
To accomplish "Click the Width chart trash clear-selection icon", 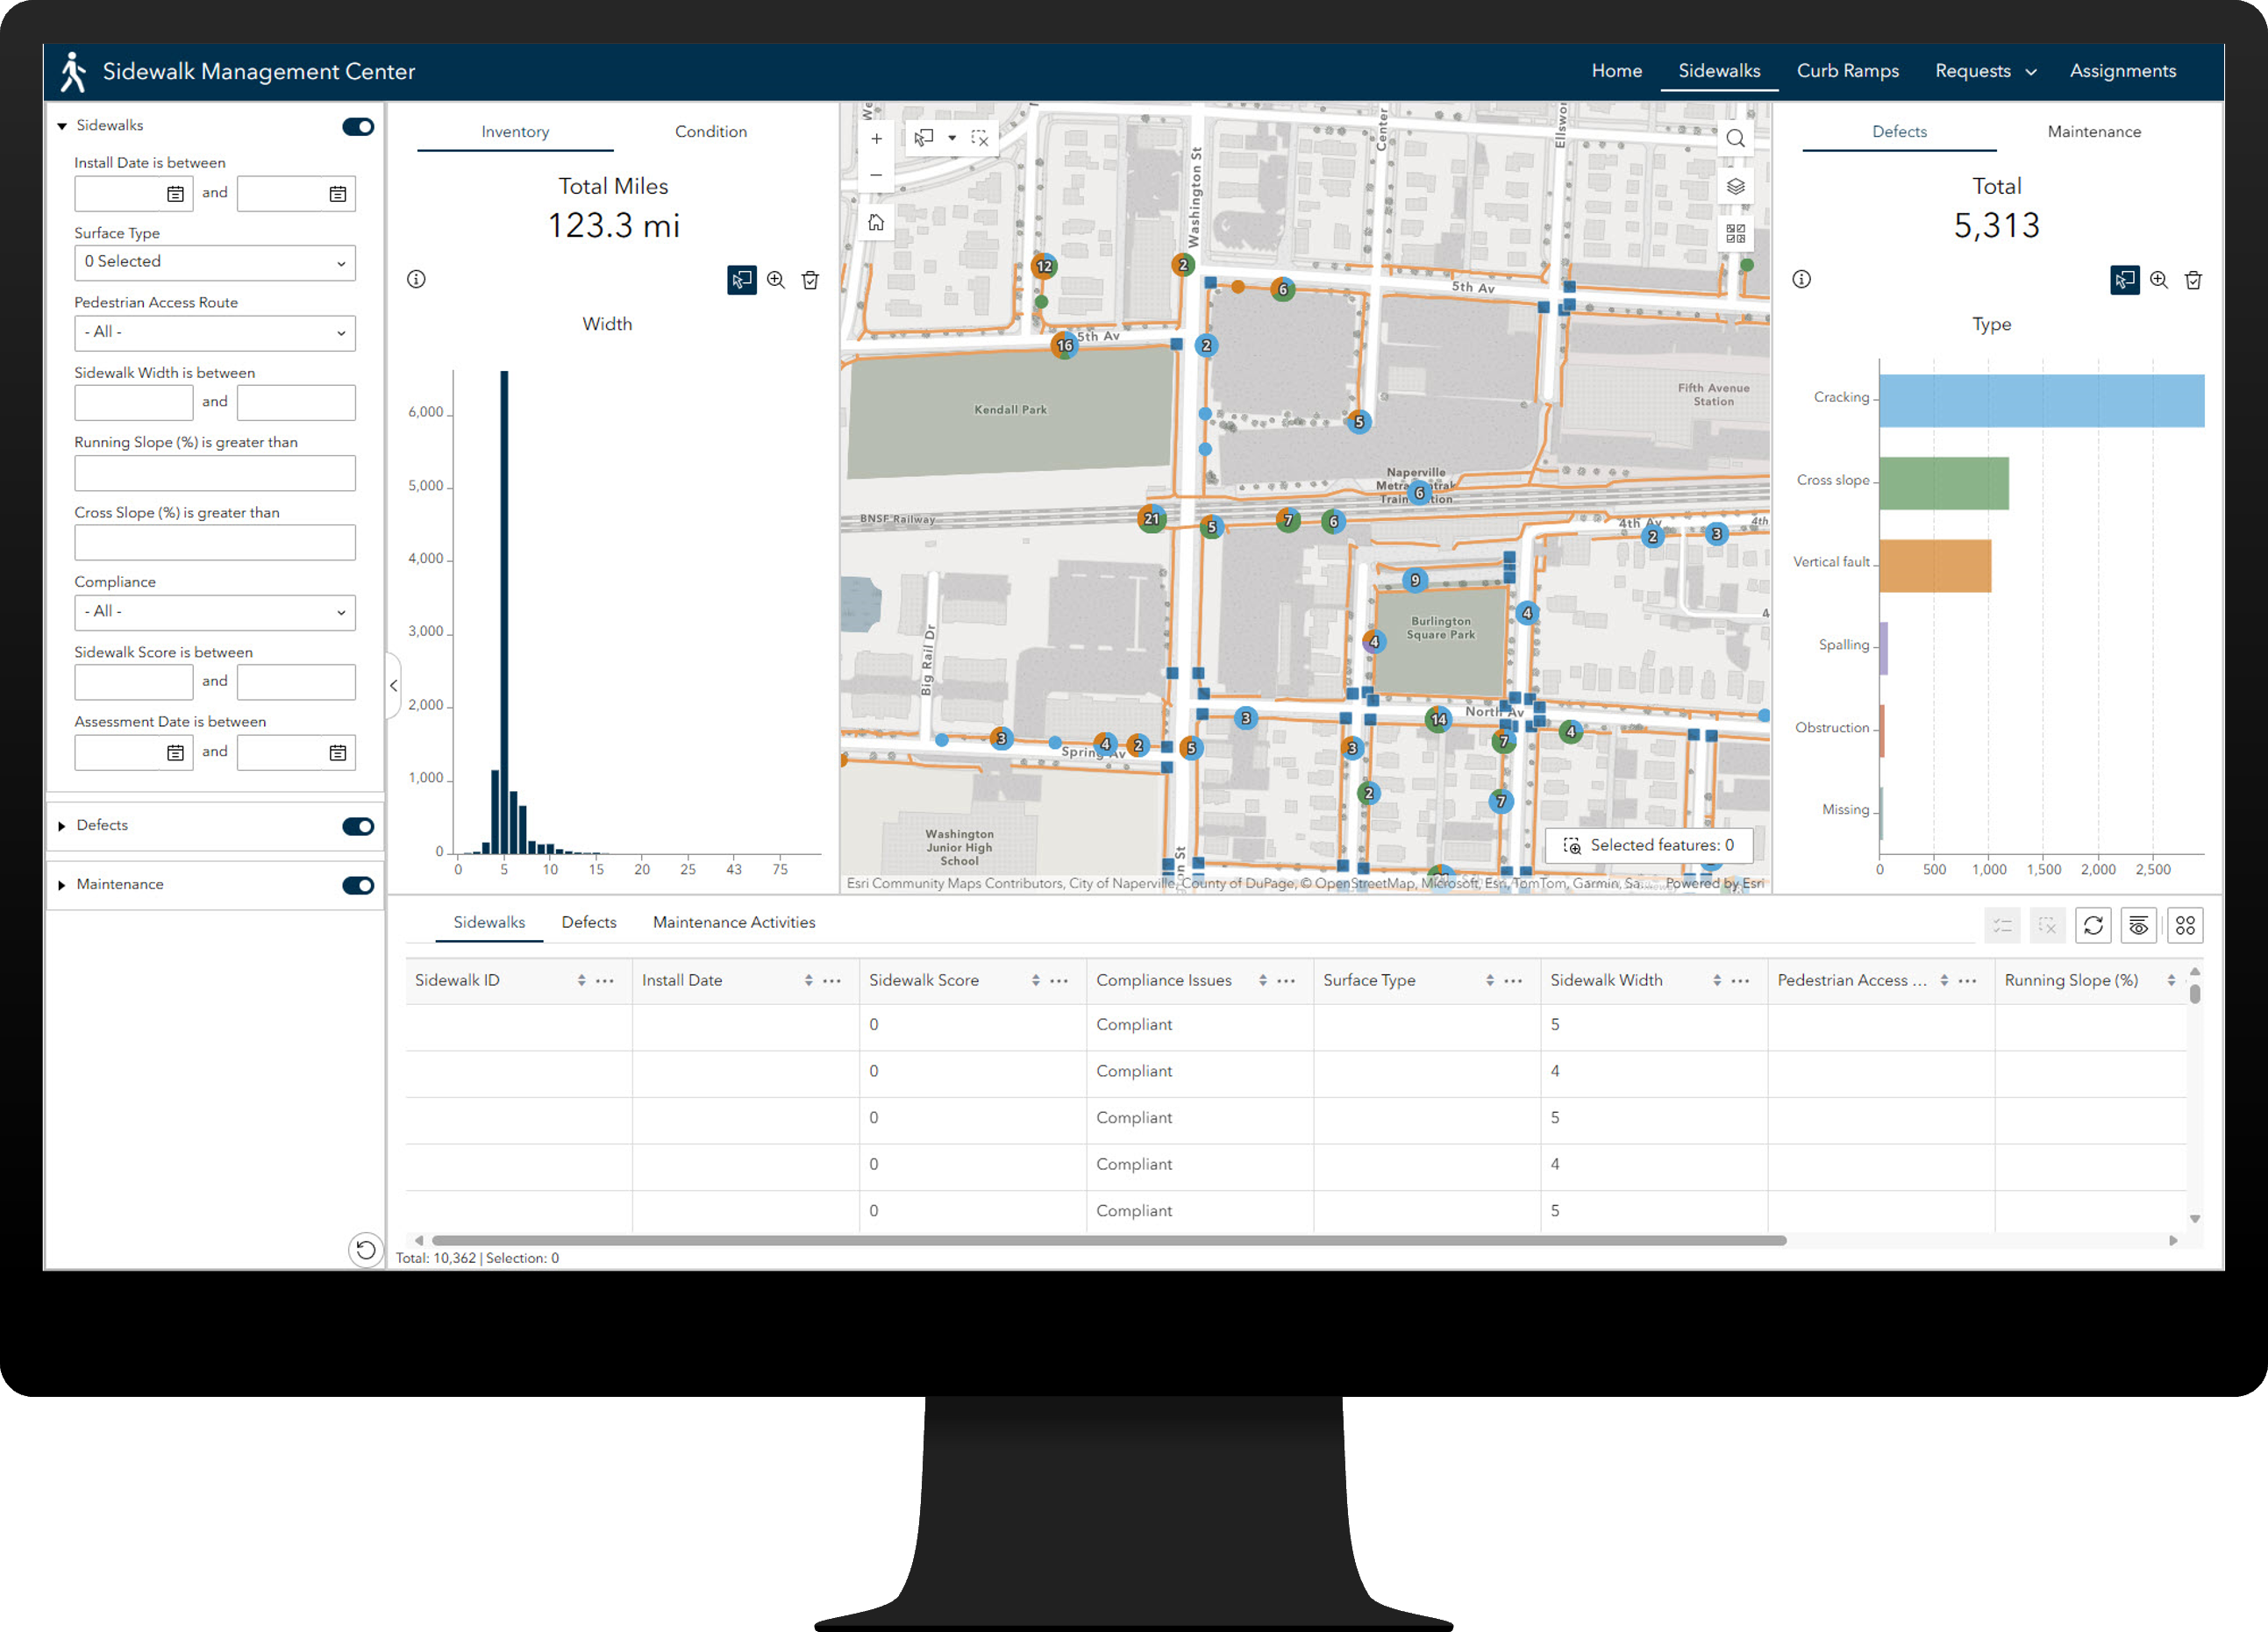I will pos(810,280).
